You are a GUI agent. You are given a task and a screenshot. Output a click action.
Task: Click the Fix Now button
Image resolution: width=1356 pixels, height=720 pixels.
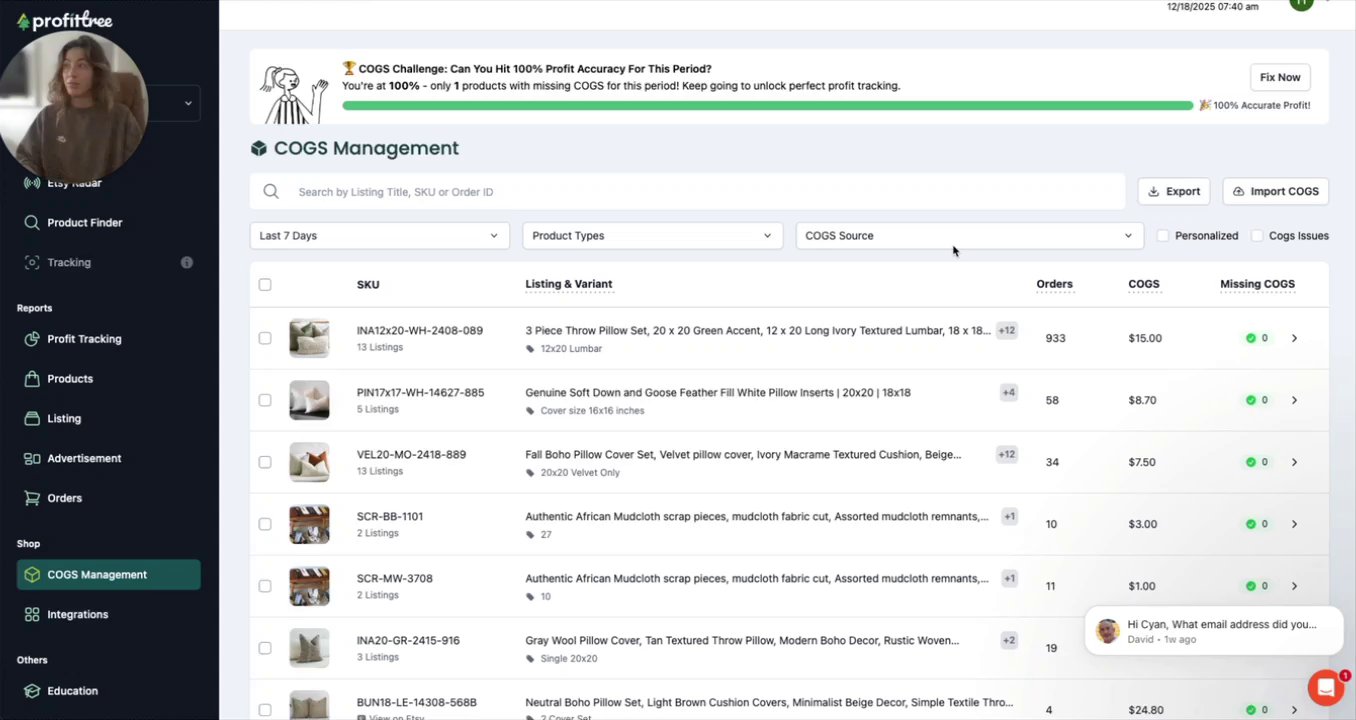click(x=1280, y=78)
